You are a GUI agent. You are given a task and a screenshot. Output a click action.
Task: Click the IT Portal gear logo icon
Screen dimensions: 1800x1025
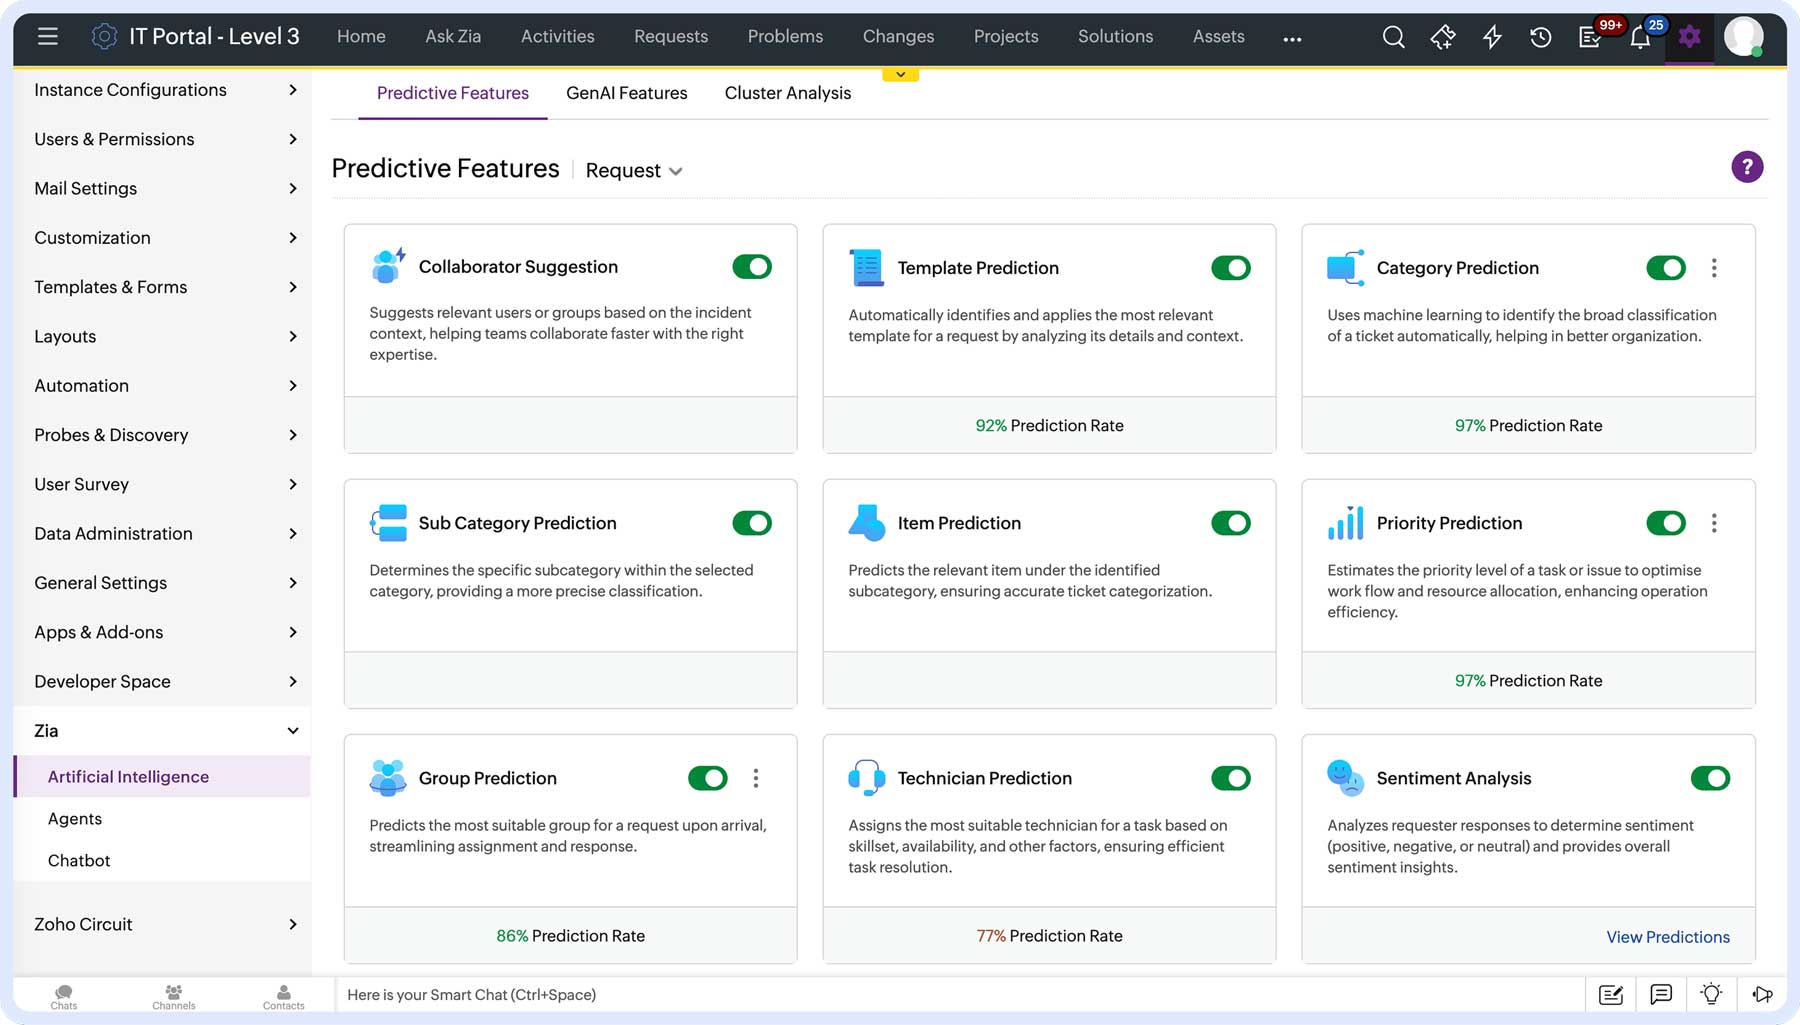(x=104, y=37)
